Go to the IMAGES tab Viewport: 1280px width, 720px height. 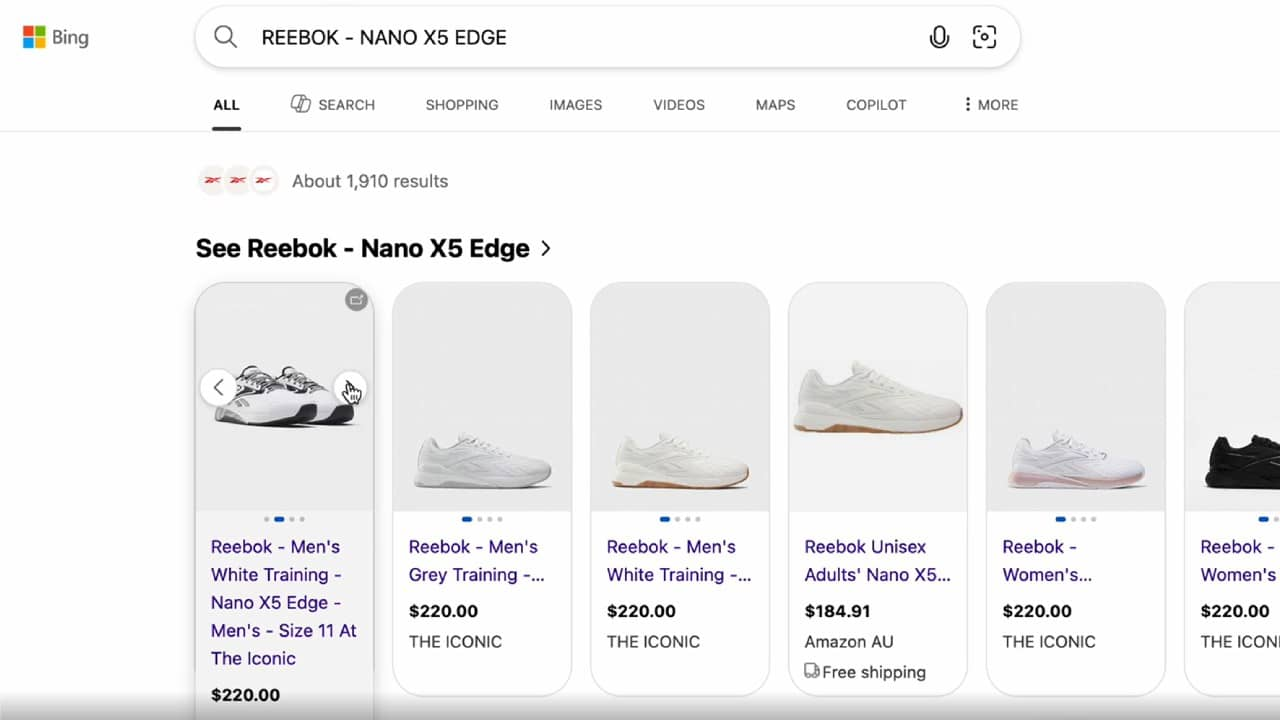click(576, 104)
